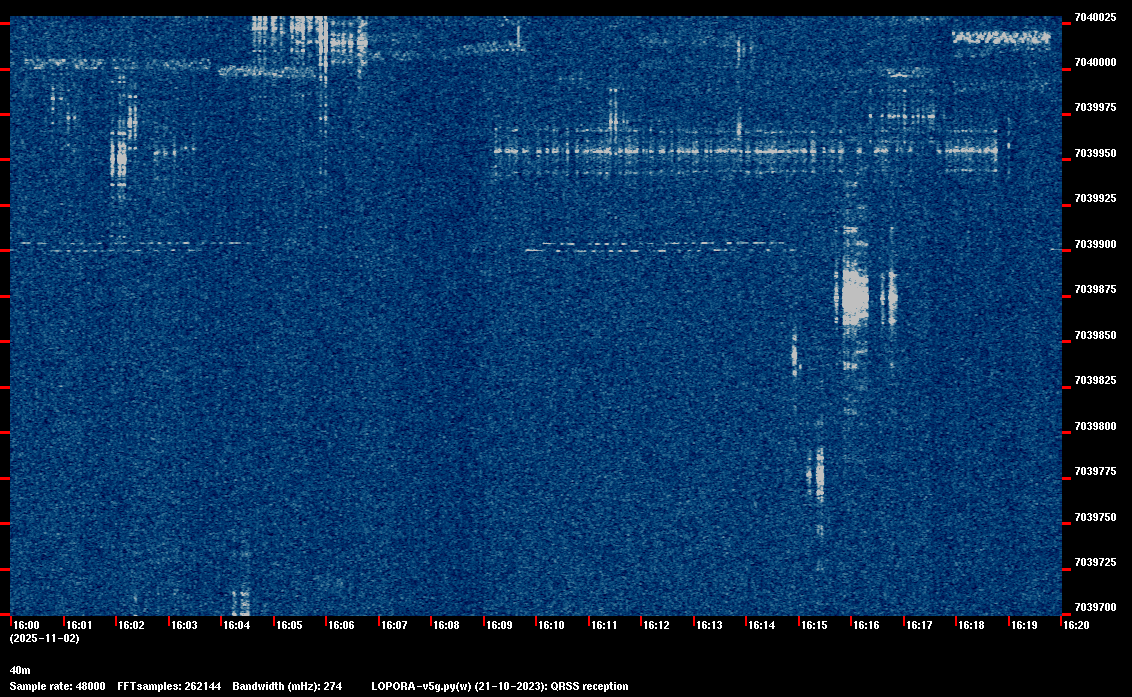
Task: Click the 16:13 time axis label
Action: pos(709,625)
